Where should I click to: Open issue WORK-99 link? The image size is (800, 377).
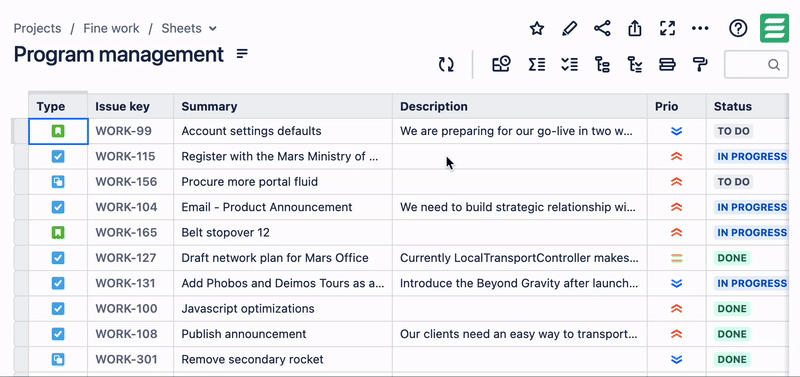click(x=123, y=131)
